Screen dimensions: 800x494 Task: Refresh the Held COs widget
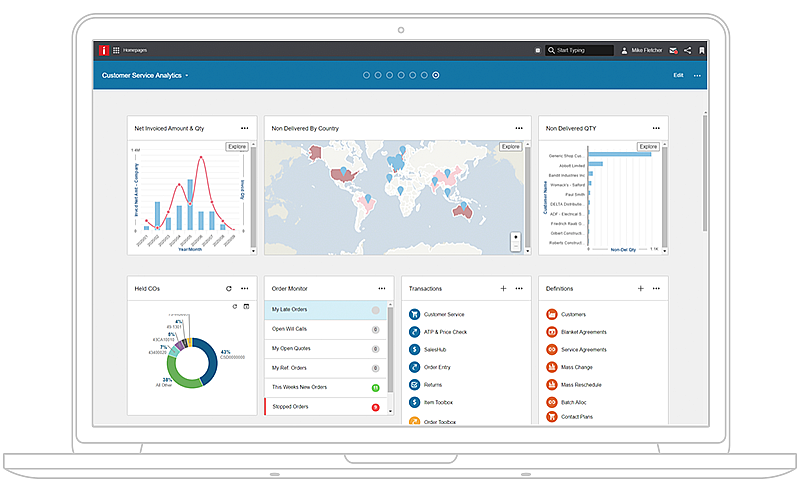228,288
